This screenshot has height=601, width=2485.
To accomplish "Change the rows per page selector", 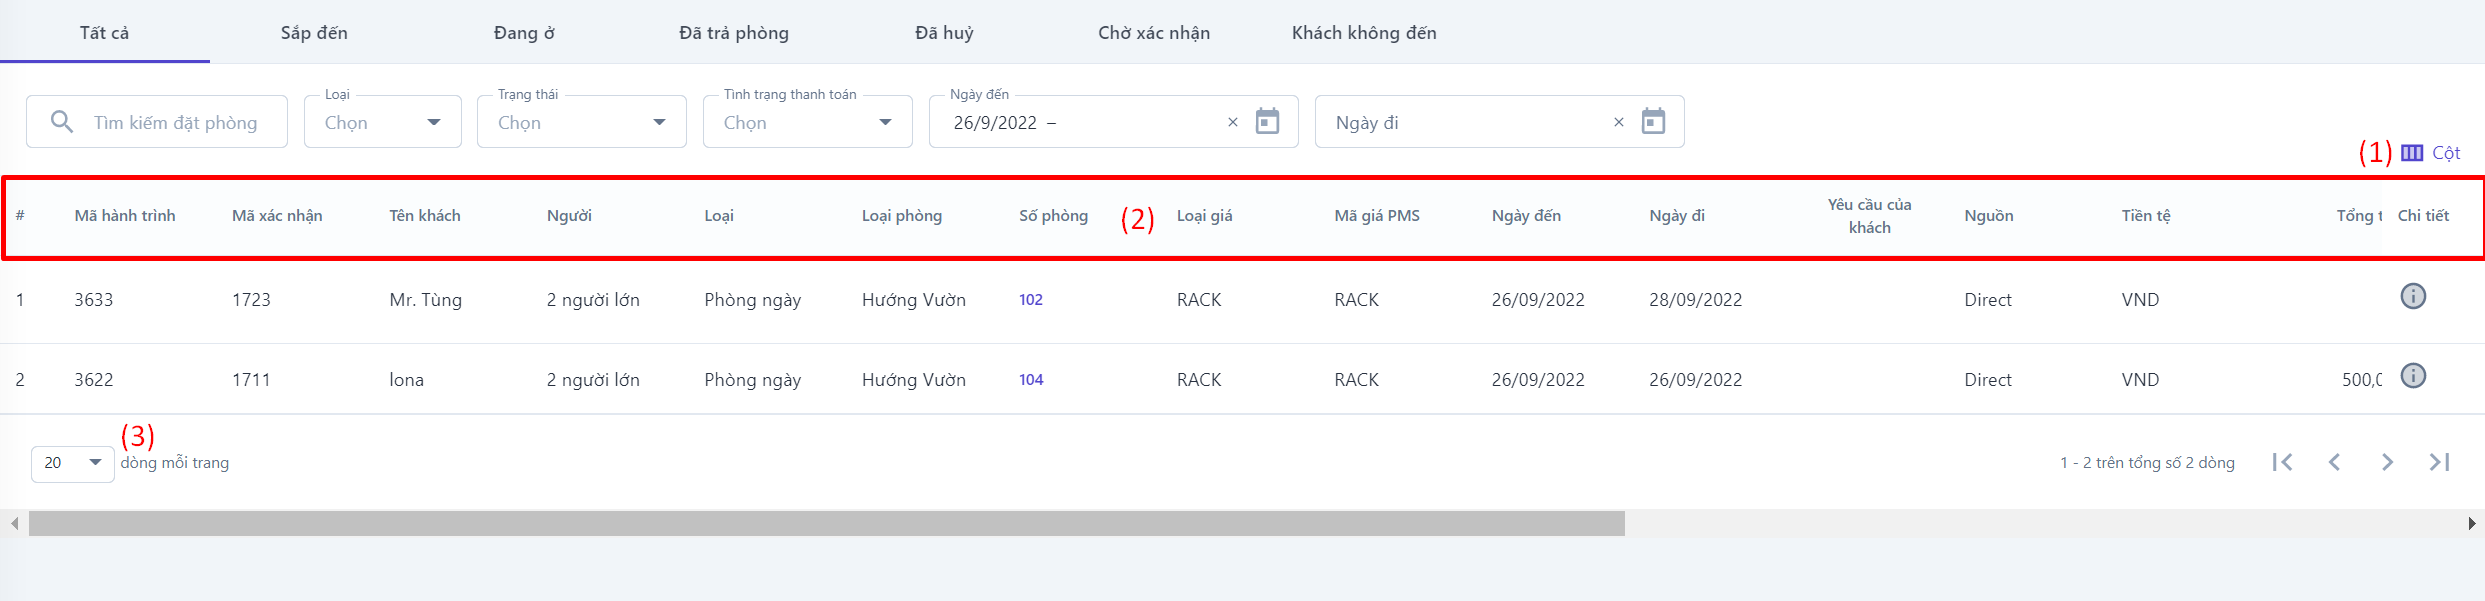I will tap(73, 463).
